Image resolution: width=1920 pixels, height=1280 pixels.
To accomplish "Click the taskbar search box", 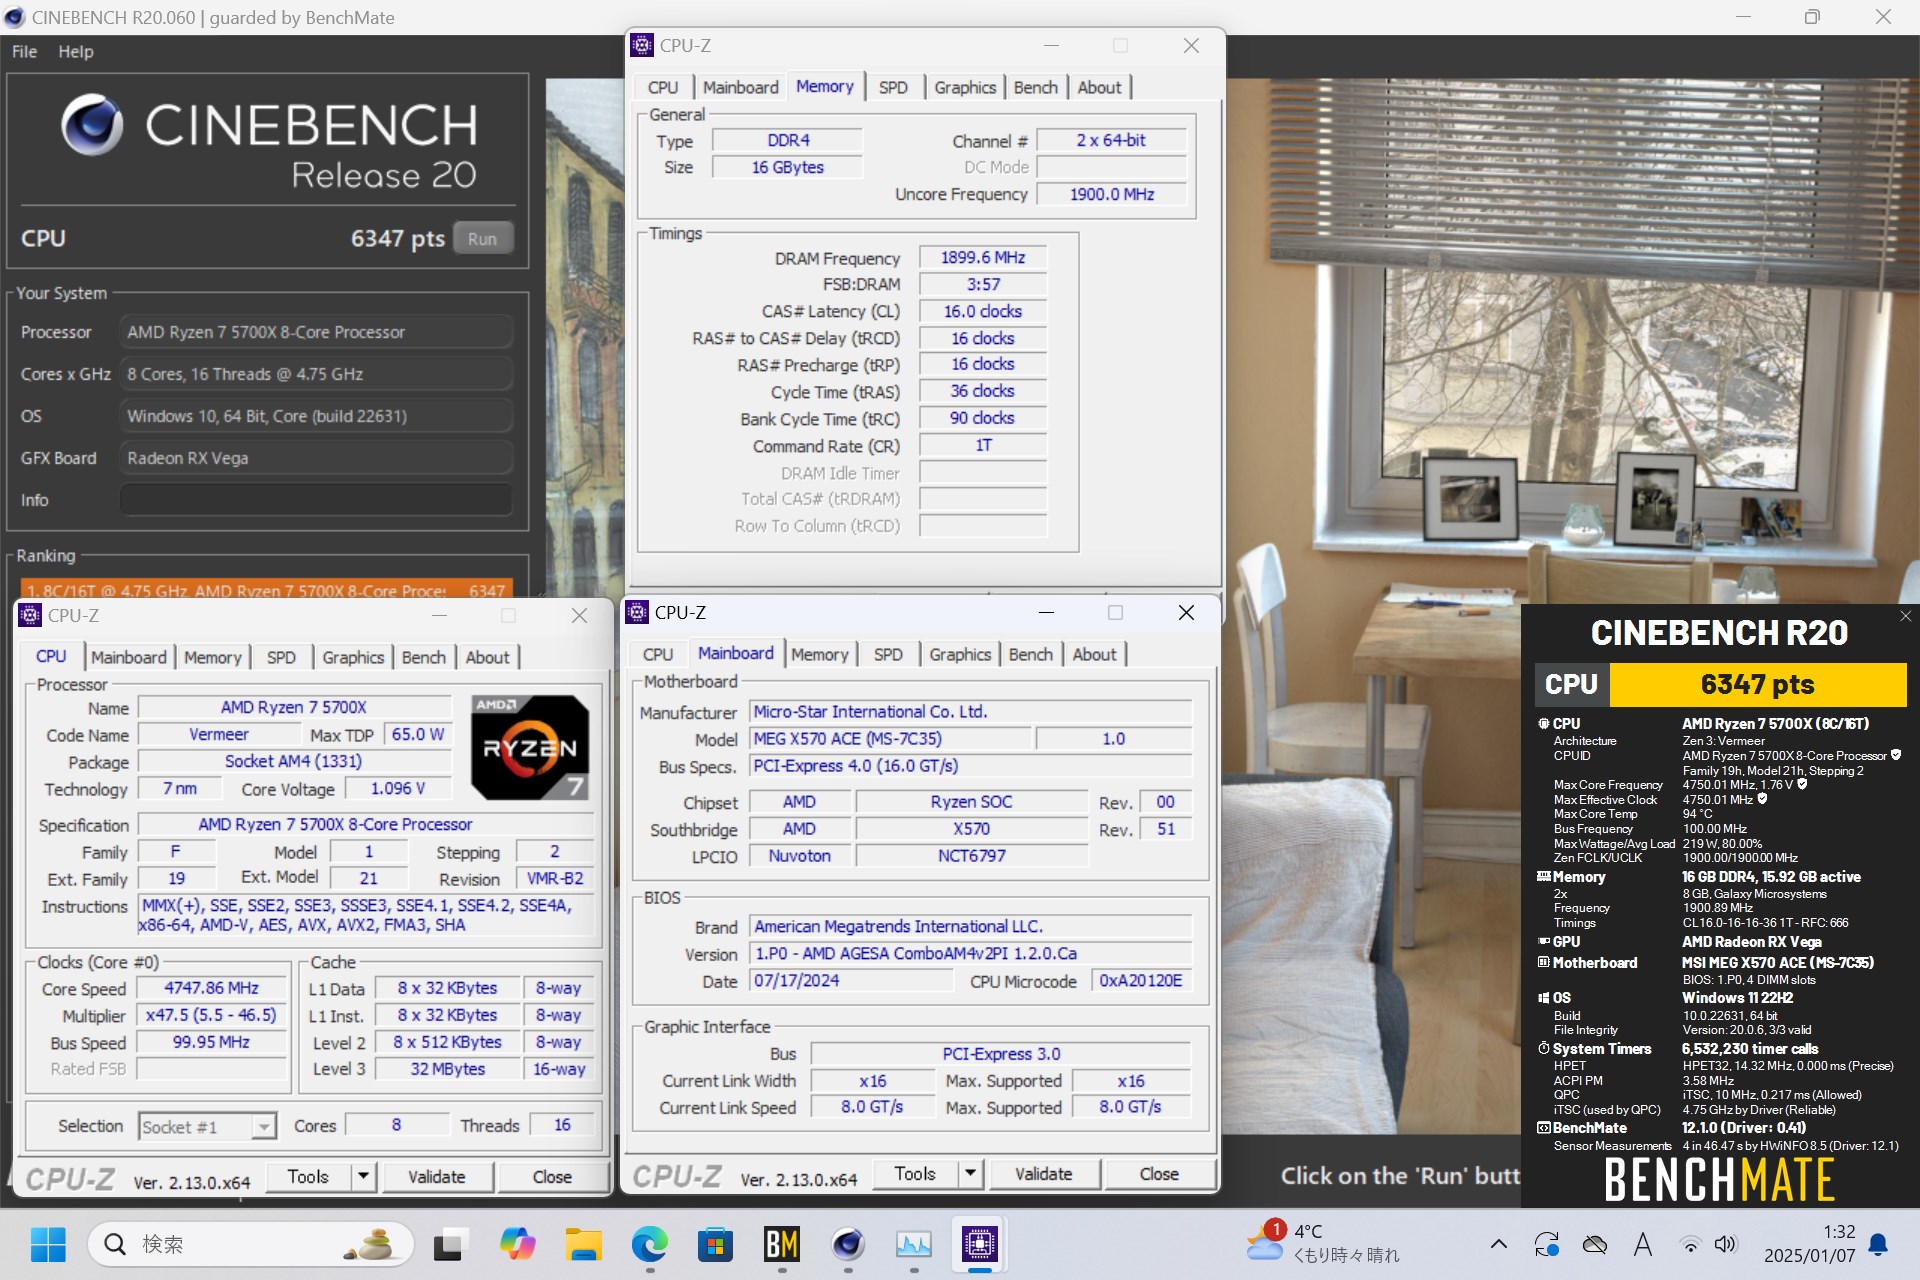I will [251, 1244].
